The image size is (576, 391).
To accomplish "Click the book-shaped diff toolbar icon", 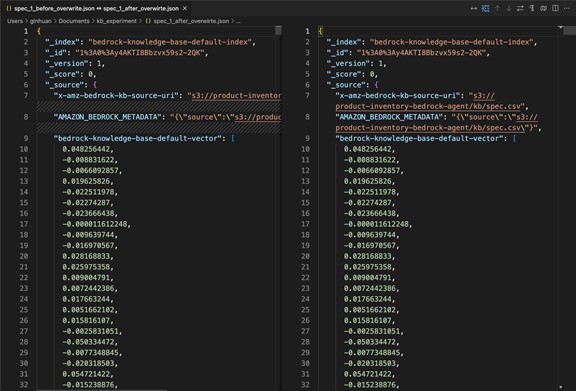I will pyautogui.click(x=544, y=8).
